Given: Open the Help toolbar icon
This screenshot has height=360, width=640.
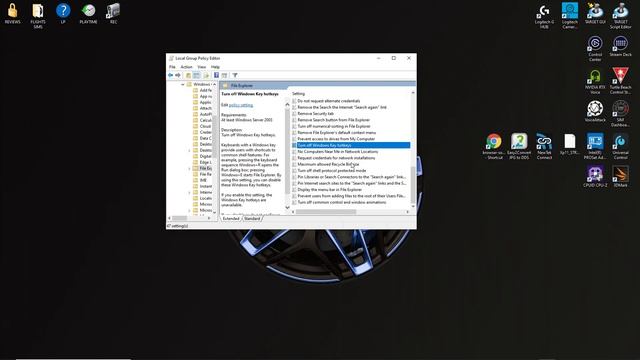Looking at the screenshot, I should [x=216, y=75].
